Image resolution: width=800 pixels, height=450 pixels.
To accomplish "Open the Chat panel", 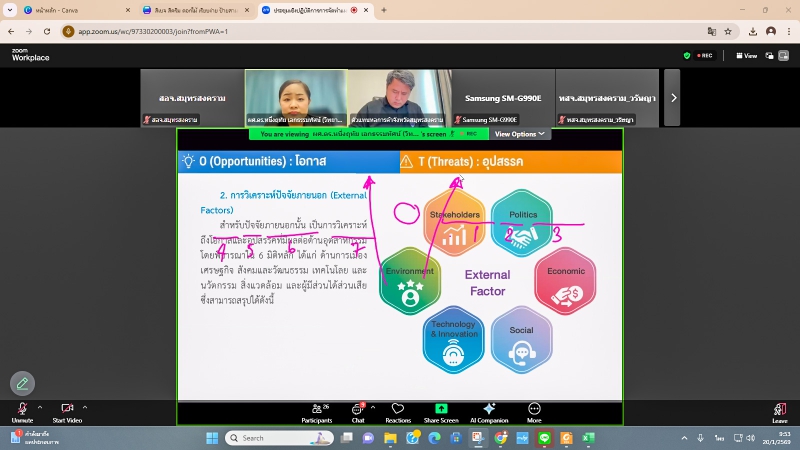I will coord(357,410).
